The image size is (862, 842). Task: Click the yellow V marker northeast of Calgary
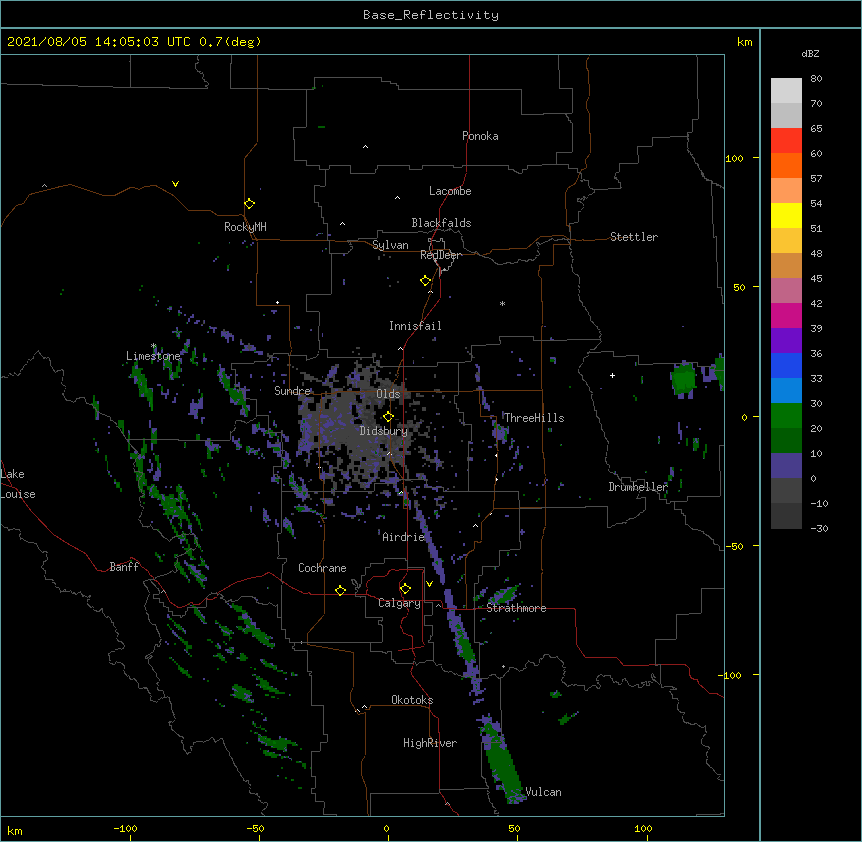point(429,584)
